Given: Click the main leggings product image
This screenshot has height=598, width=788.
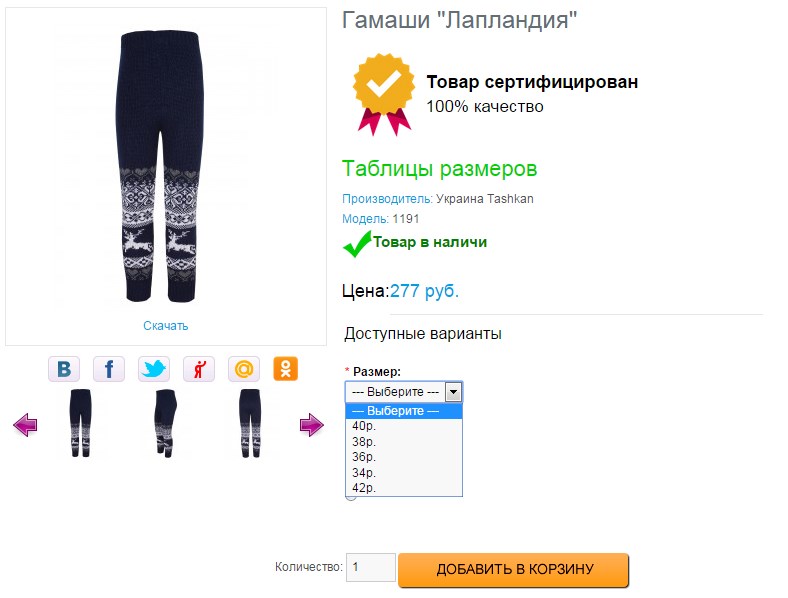Looking at the screenshot, I should point(160,167).
